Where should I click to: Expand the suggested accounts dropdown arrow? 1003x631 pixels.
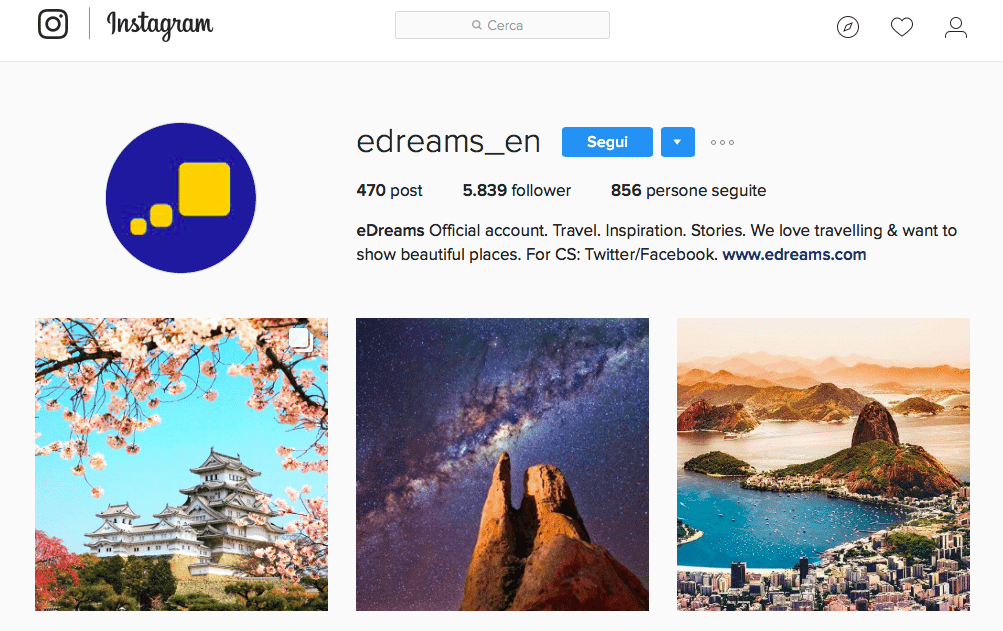(677, 142)
